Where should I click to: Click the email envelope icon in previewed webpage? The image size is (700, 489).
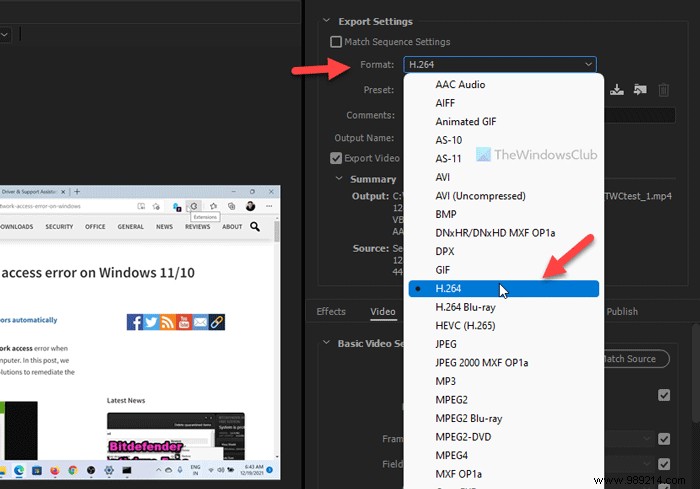point(200,322)
